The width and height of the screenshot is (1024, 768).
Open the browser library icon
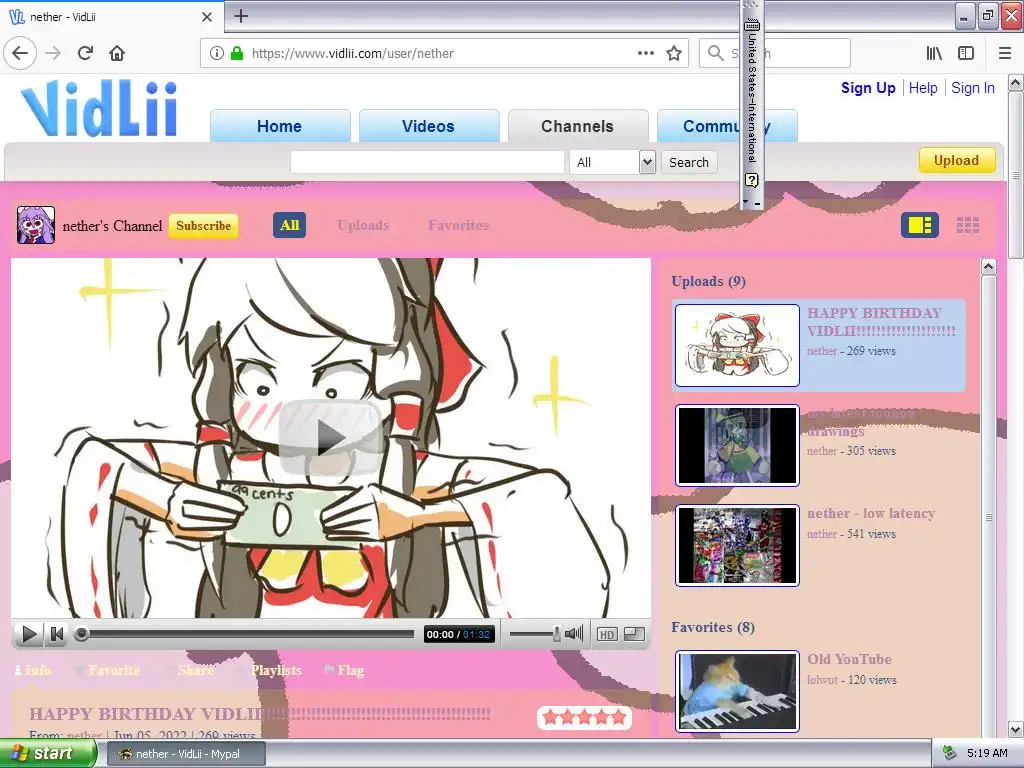pos(934,53)
